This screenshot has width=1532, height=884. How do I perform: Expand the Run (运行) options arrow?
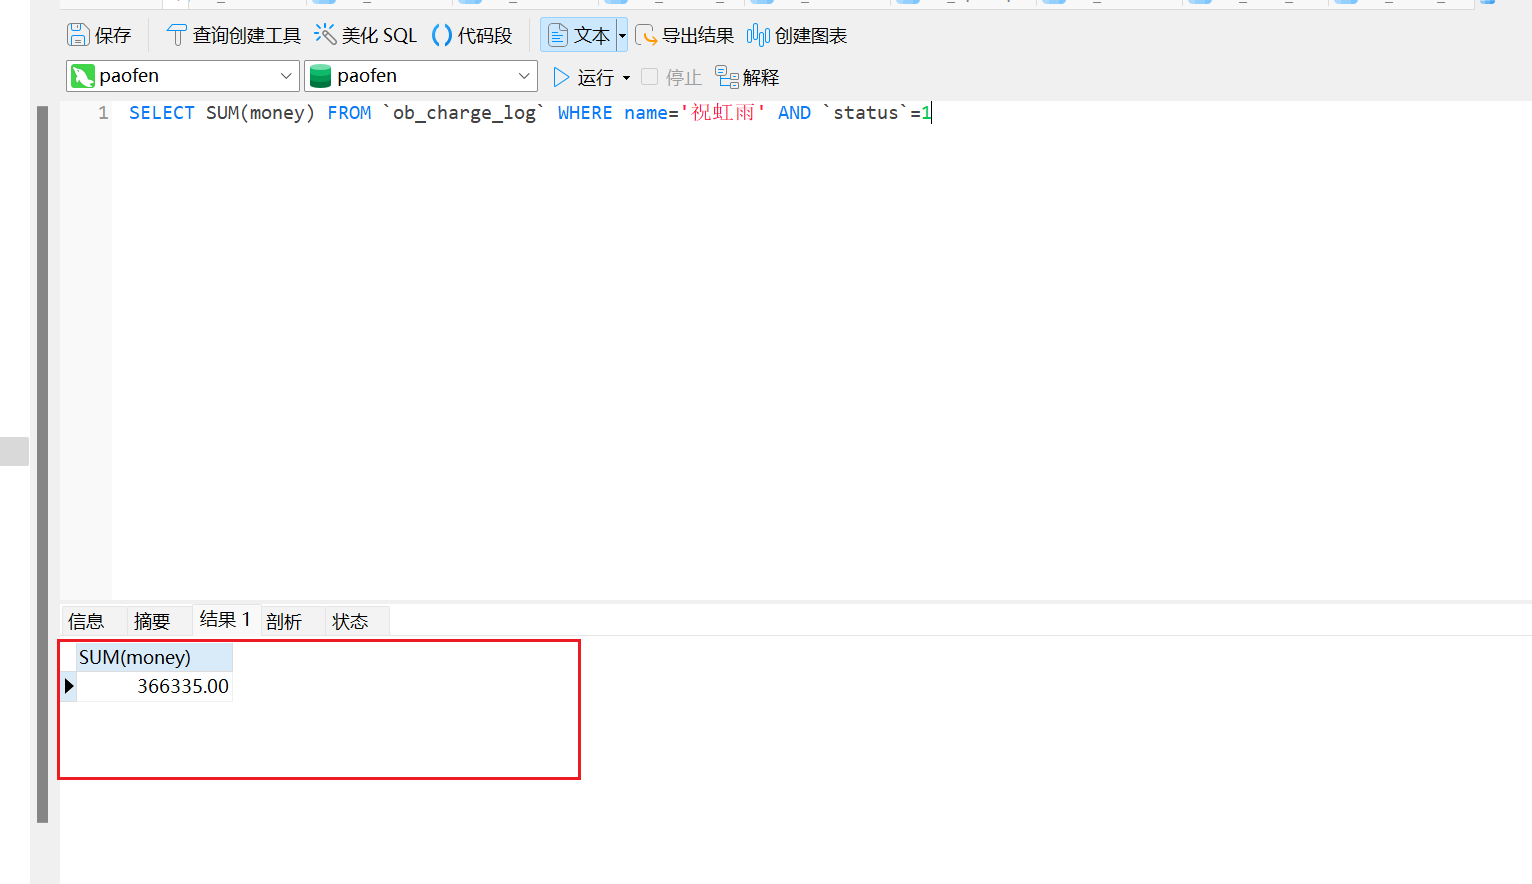627,78
